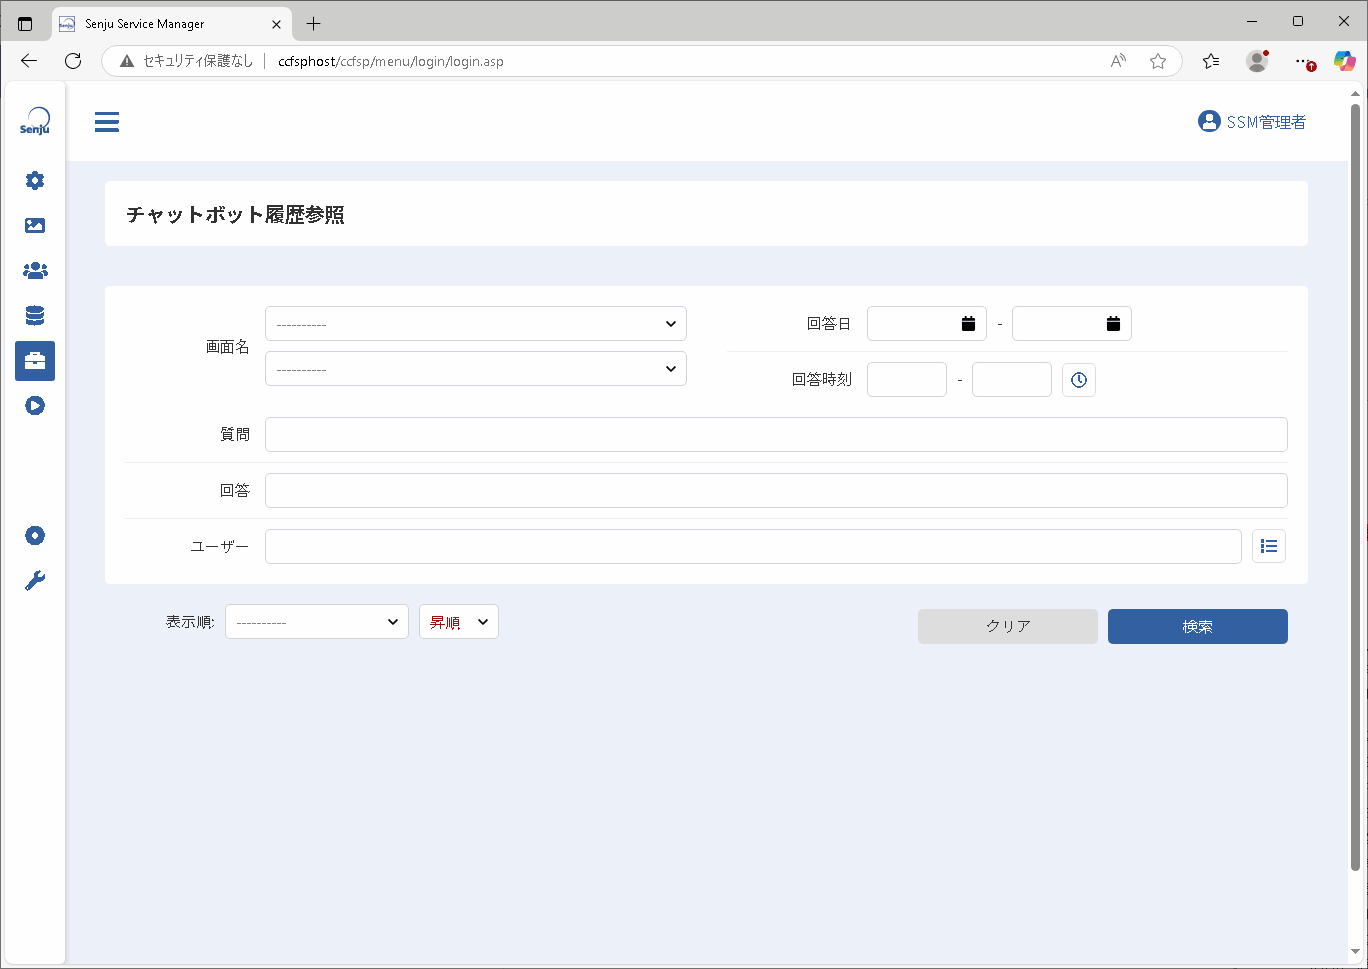Click the address bar URL
1368x969 pixels.
point(391,61)
